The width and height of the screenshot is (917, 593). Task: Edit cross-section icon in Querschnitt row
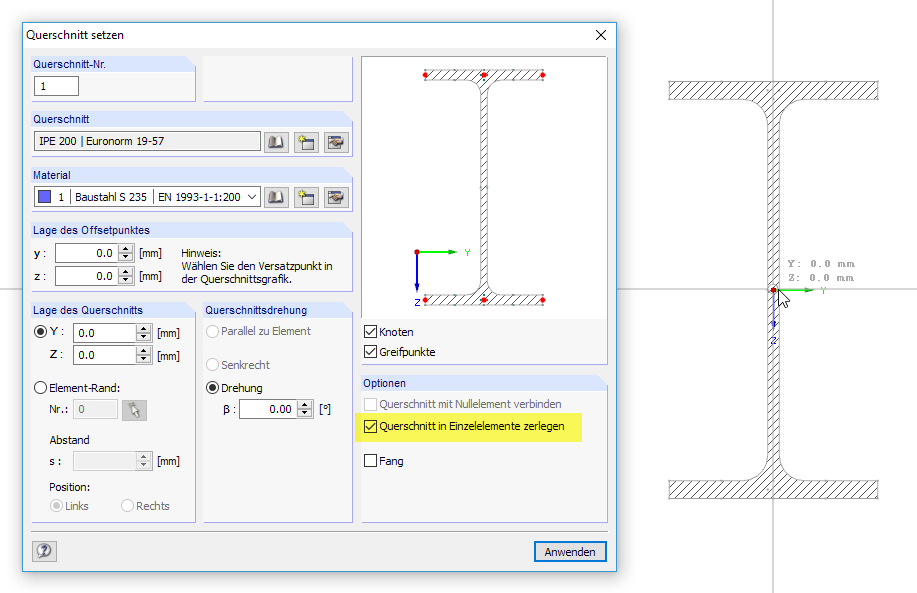(x=336, y=142)
